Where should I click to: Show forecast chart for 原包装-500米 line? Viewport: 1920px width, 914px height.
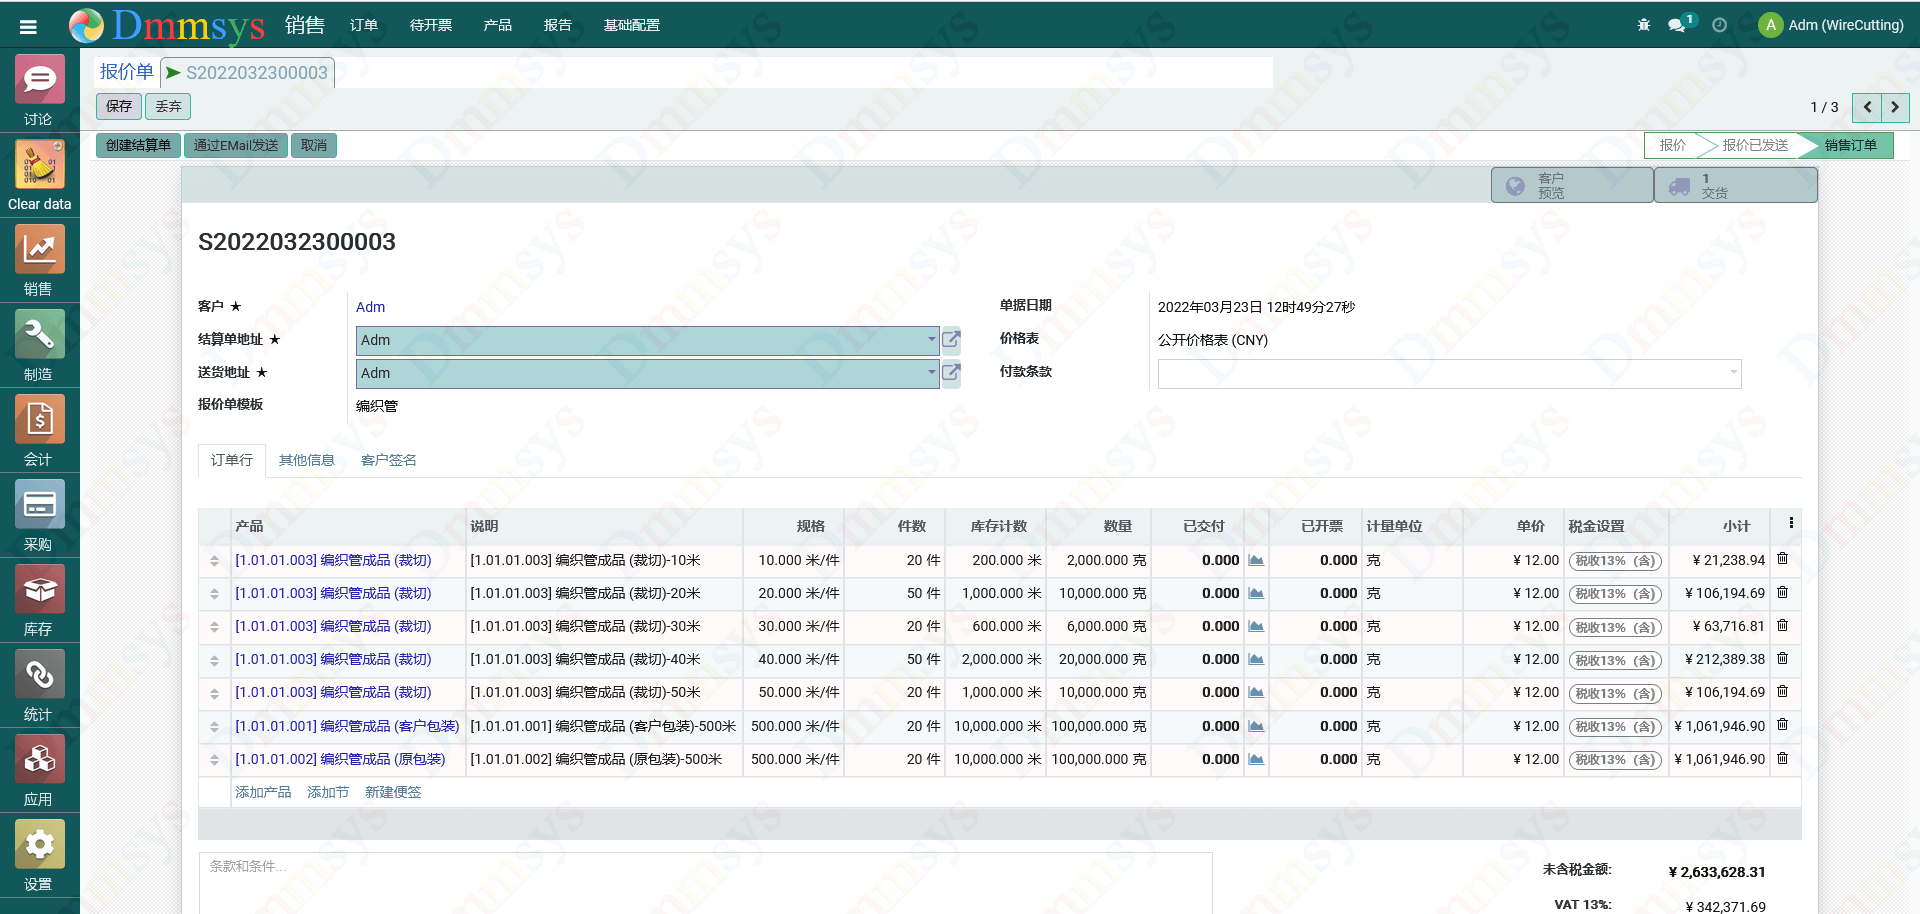pos(1256,759)
